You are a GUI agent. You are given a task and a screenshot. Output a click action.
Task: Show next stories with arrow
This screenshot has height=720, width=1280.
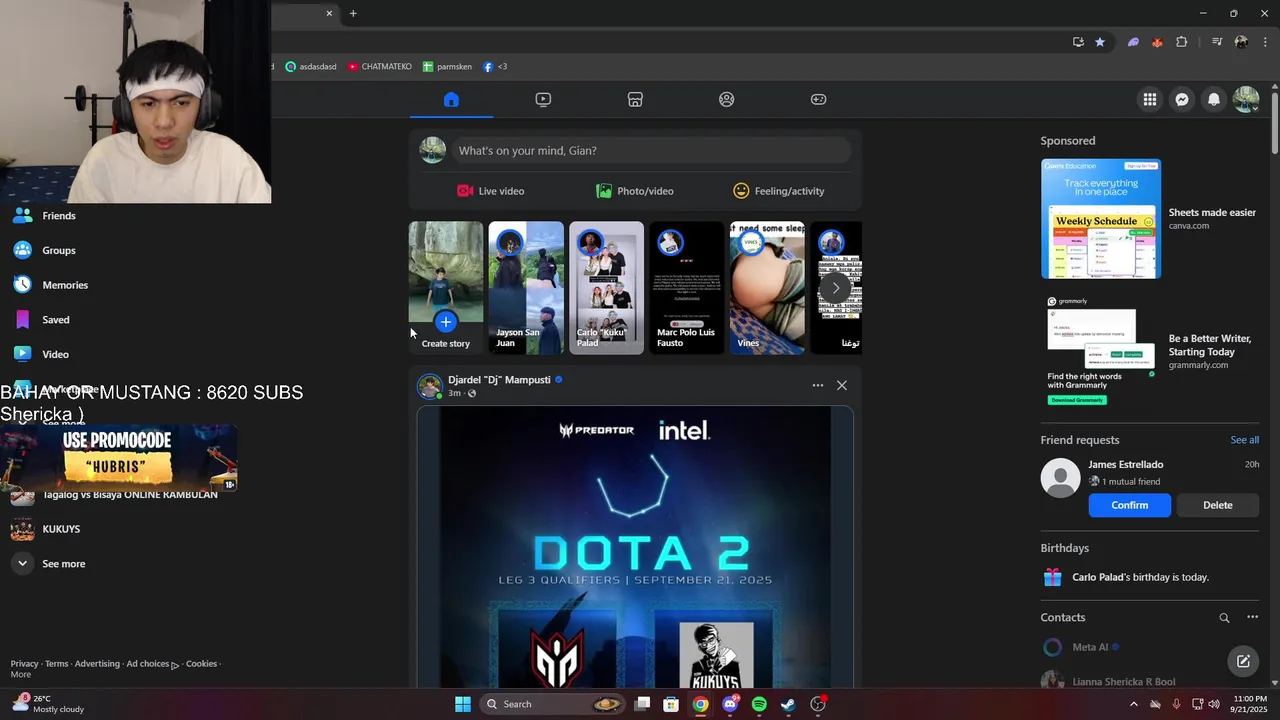(836, 288)
